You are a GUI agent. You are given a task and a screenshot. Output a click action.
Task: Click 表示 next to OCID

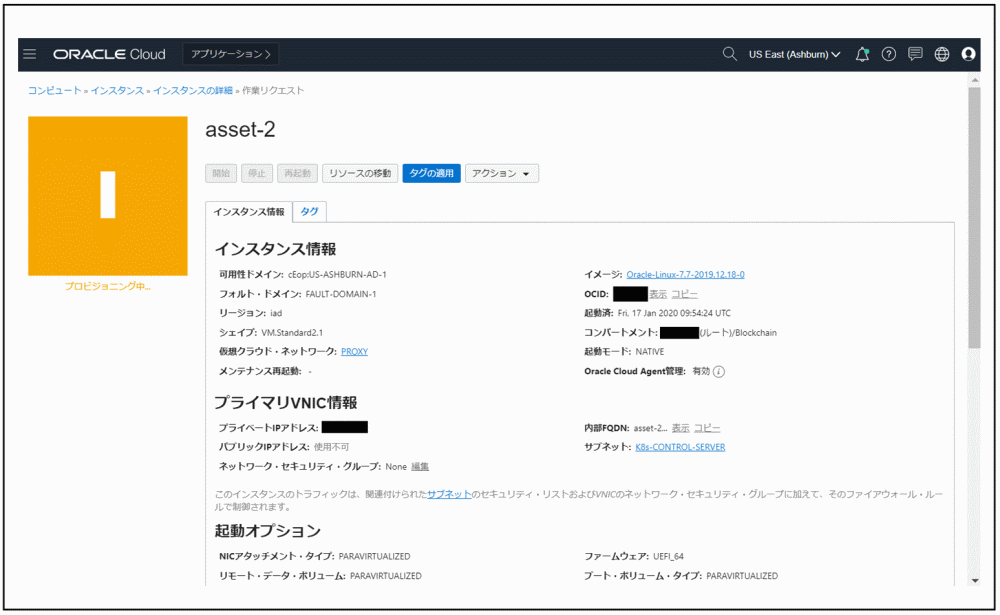(x=658, y=294)
